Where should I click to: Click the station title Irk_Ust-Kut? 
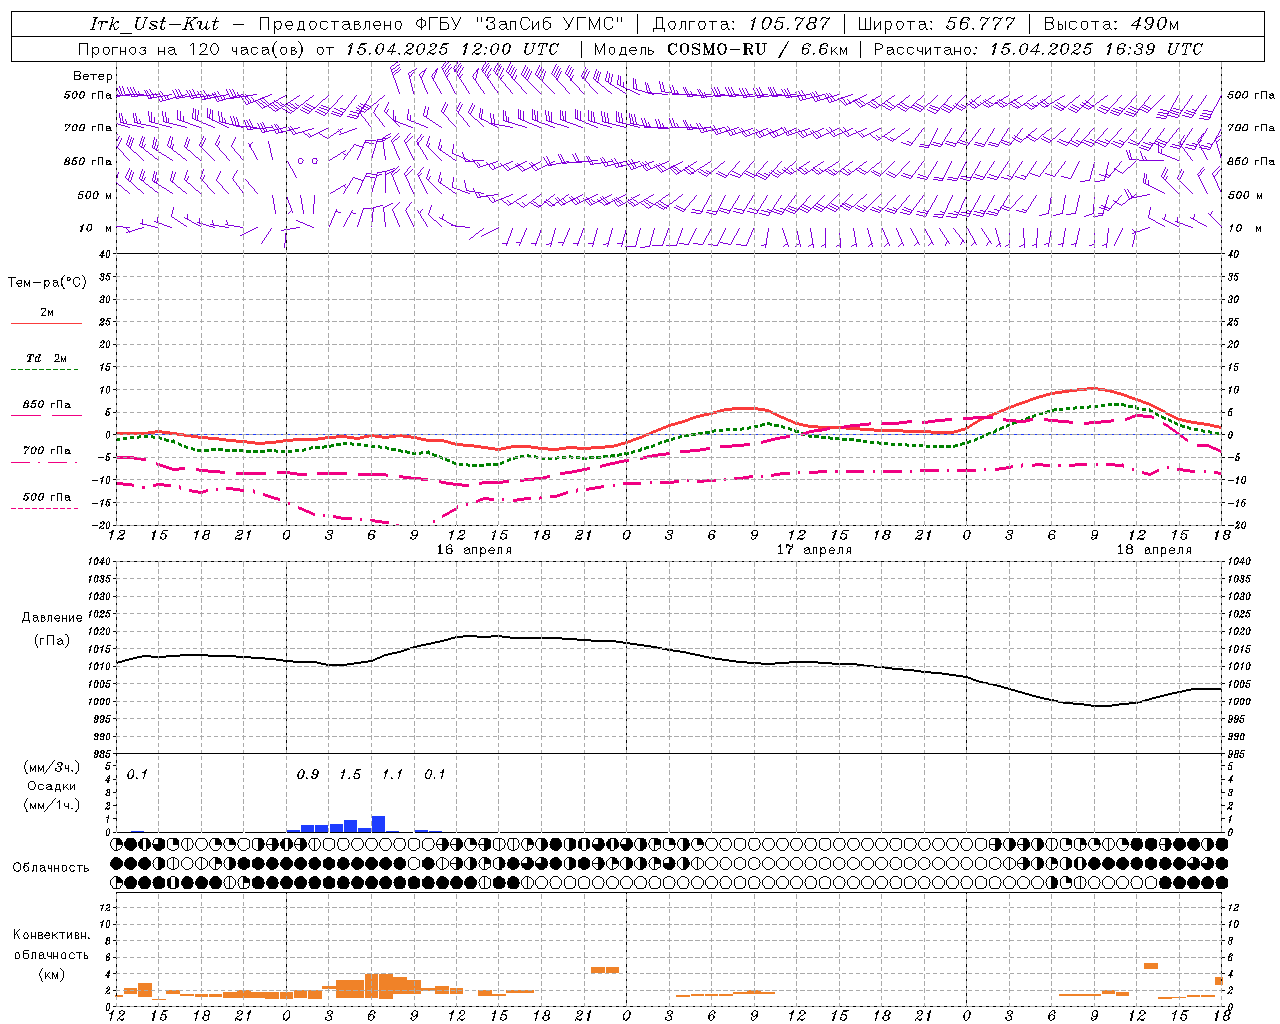coord(155,24)
